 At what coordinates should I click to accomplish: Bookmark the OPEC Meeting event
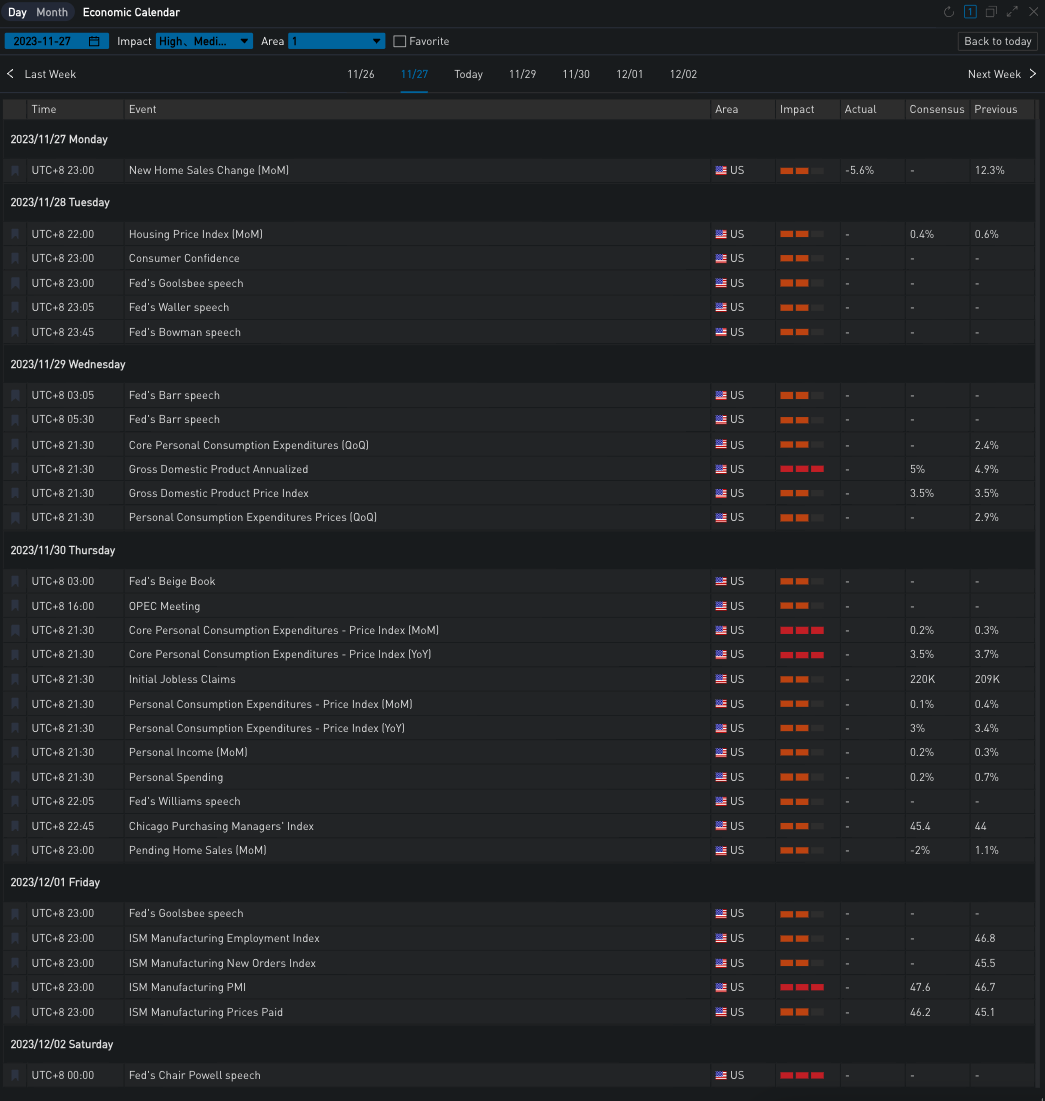(x=15, y=606)
